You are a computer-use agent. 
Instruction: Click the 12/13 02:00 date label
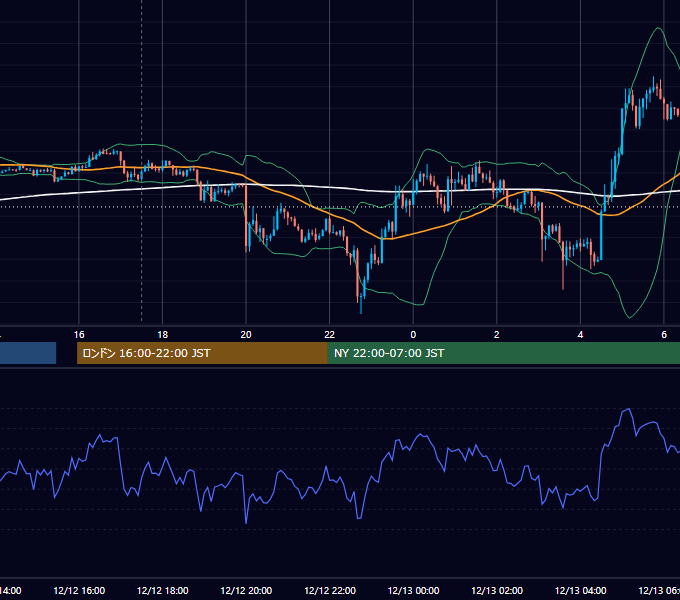point(497,590)
